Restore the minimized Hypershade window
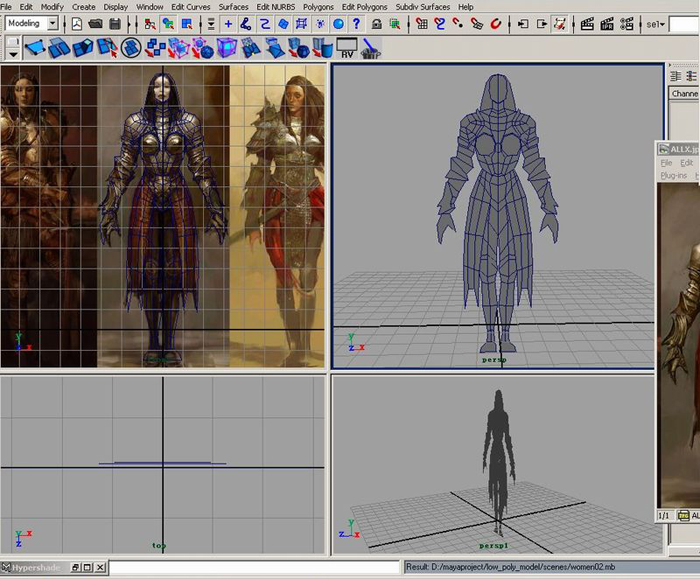This screenshot has width=700, height=579. (x=75, y=568)
